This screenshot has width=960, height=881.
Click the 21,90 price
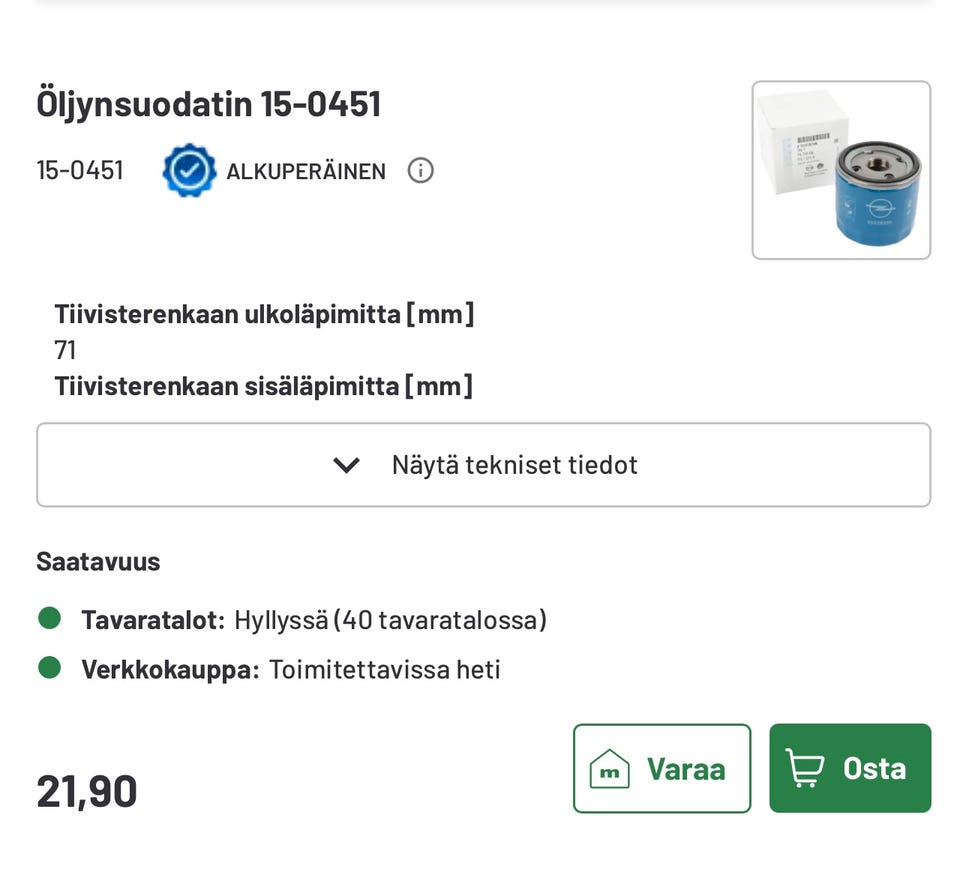(x=87, y=791)
